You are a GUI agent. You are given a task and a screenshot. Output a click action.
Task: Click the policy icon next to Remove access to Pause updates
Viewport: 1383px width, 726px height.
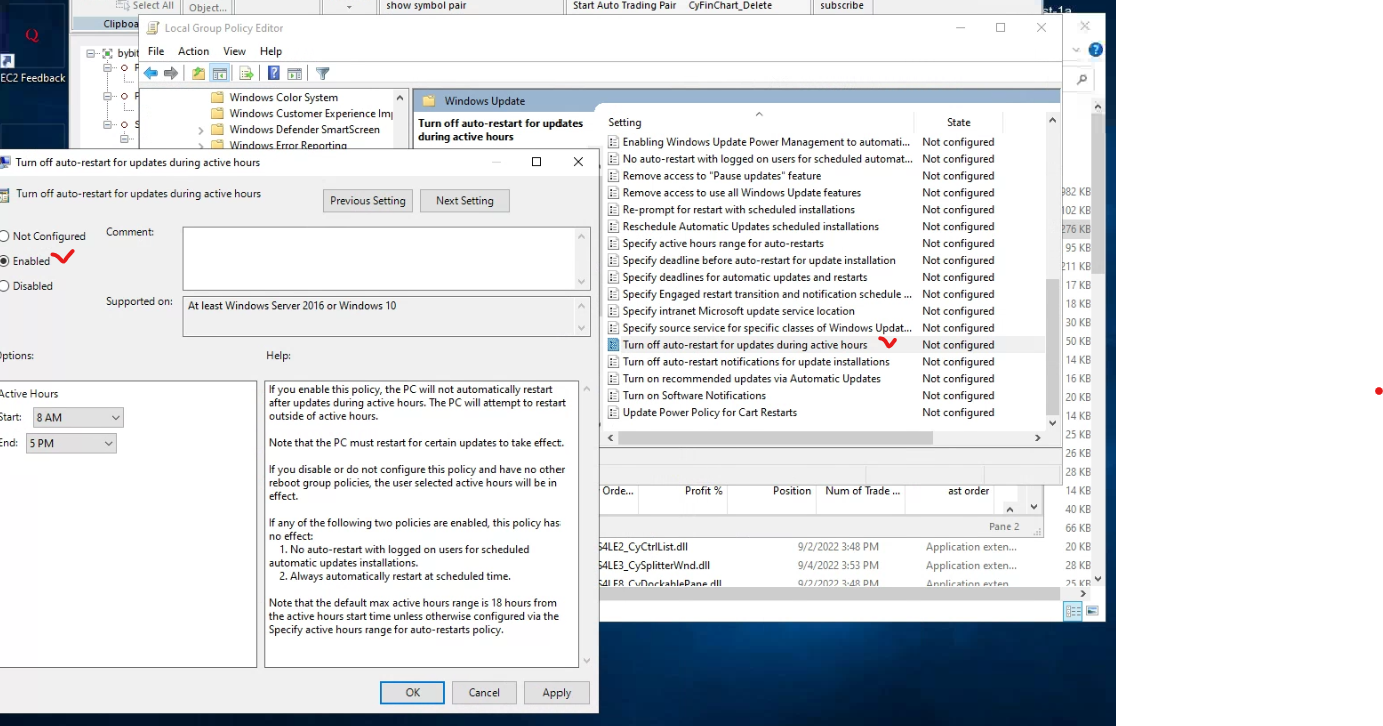(x=613, y=175)
